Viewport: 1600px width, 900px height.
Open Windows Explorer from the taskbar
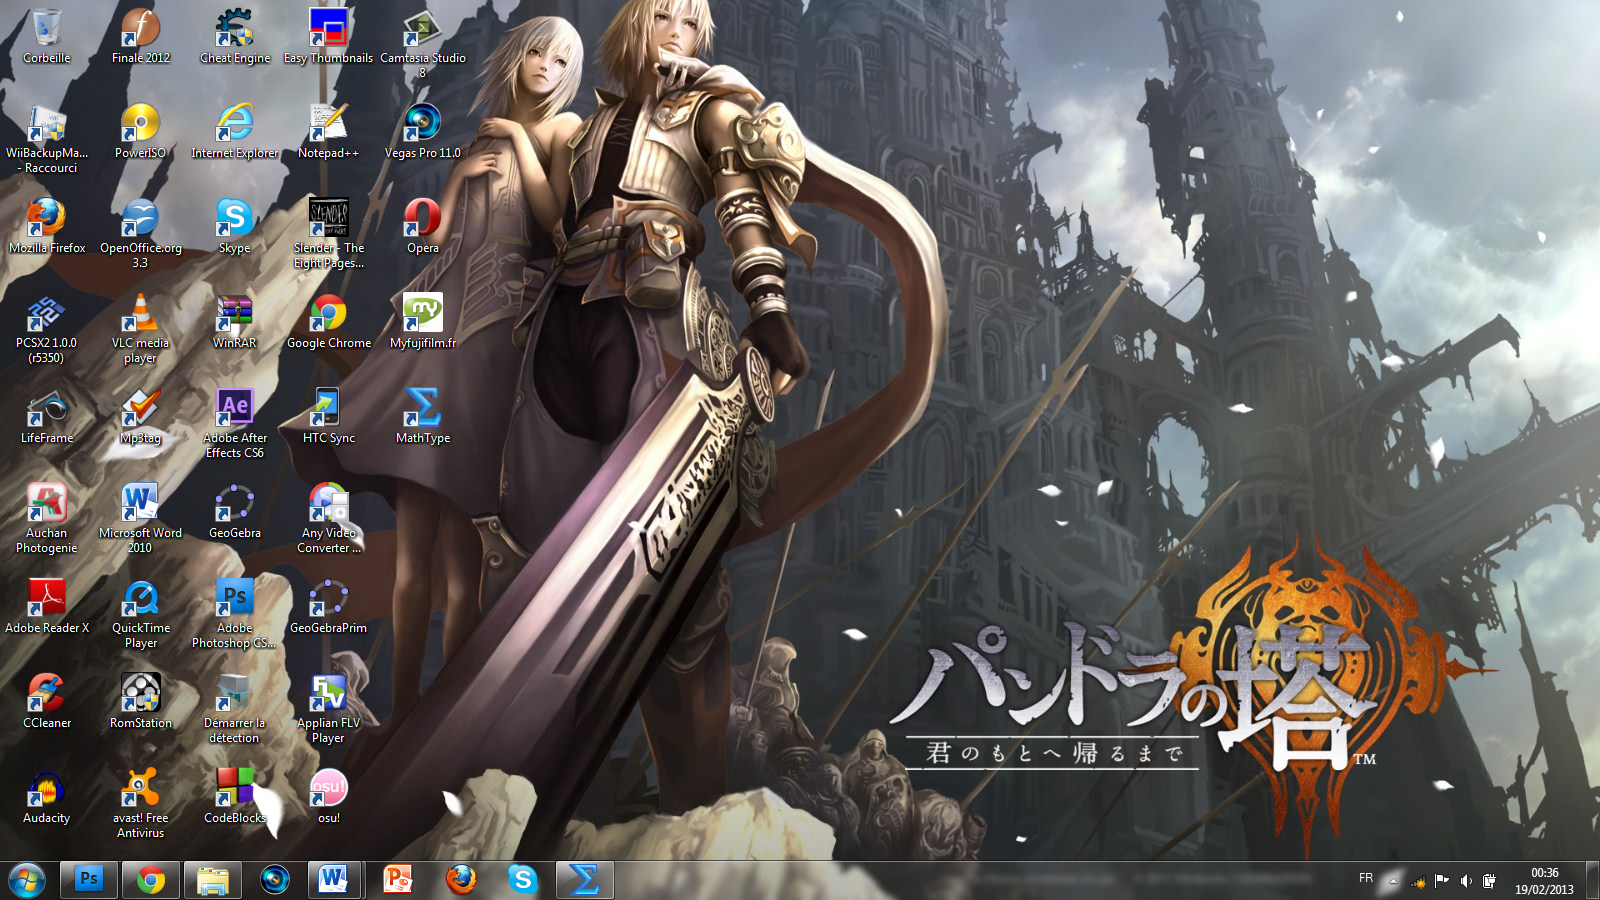pos(213,880)
